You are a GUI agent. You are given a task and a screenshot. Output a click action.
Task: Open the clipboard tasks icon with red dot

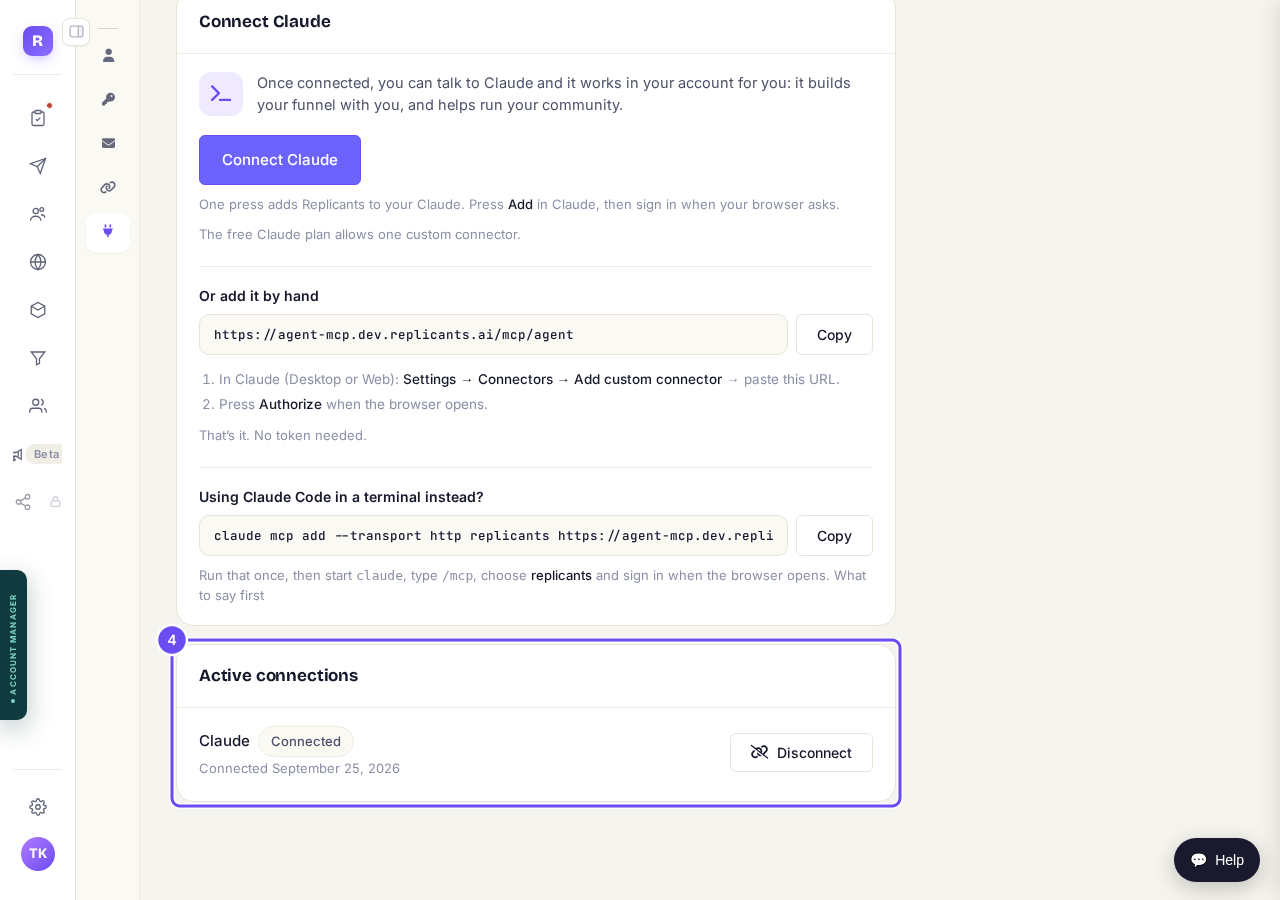click(x=38, y=118)
